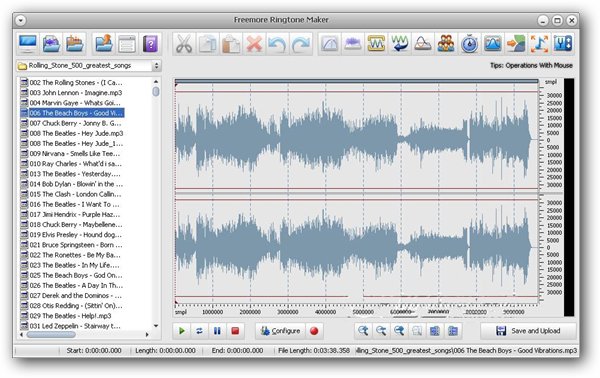
Task: Start recording with the red circle button
Action: click(x=314, y=331)
